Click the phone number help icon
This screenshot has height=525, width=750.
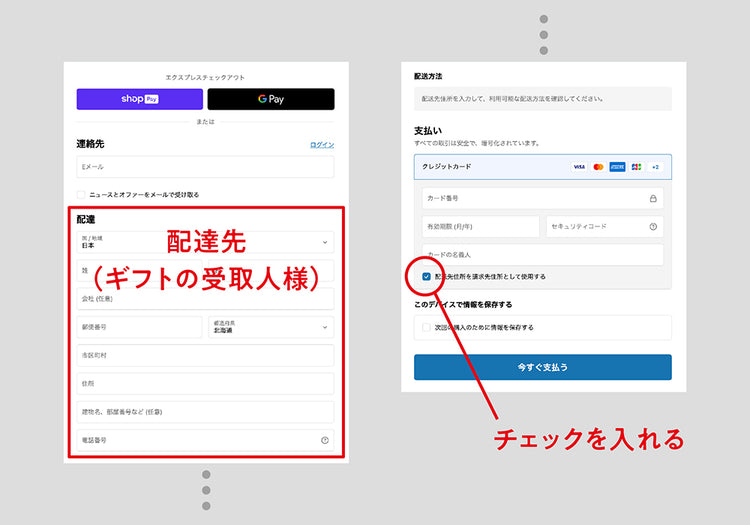pyautogui.click(x=324, y=440)
